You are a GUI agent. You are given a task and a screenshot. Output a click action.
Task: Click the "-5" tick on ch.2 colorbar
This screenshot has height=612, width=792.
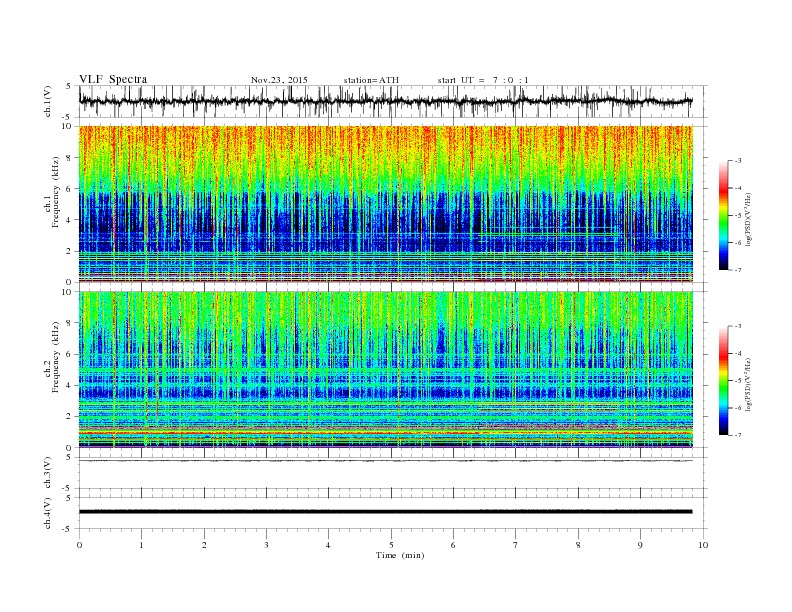point(738,380)
